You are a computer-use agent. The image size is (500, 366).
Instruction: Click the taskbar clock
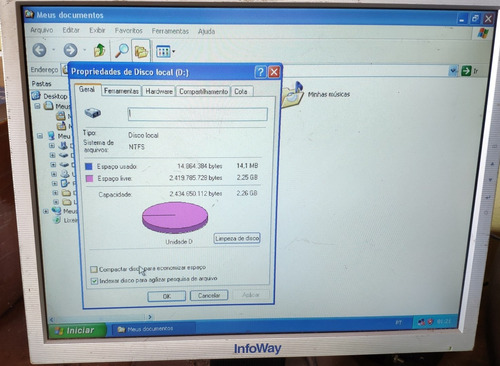pos(444,321)
